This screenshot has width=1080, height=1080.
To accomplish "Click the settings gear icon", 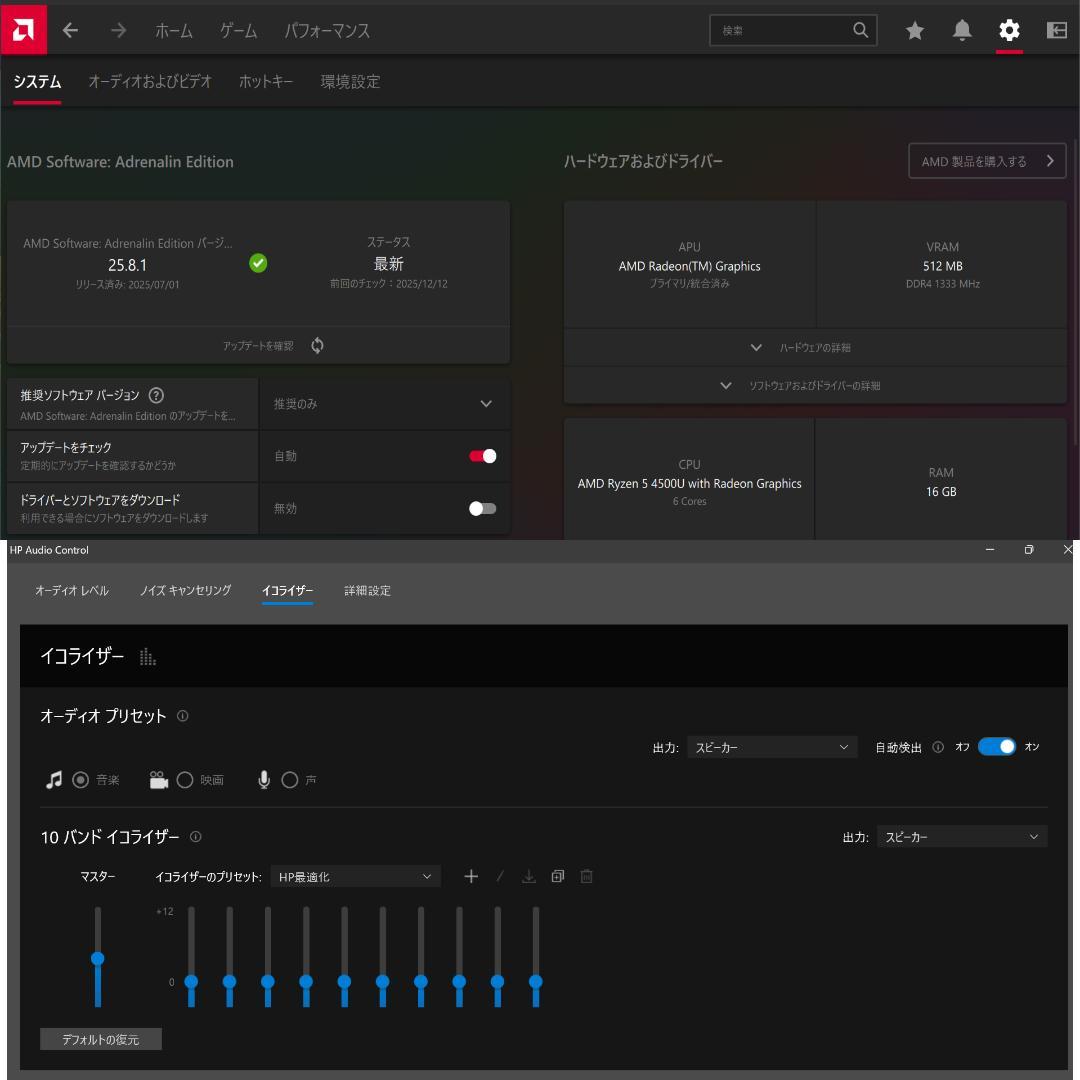I will pos(1009,31).
